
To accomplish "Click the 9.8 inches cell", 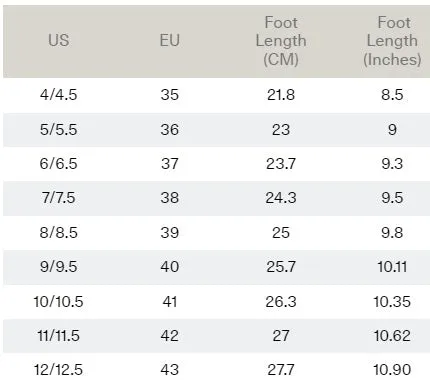I will pyautogui.click(x=392, y=232).
